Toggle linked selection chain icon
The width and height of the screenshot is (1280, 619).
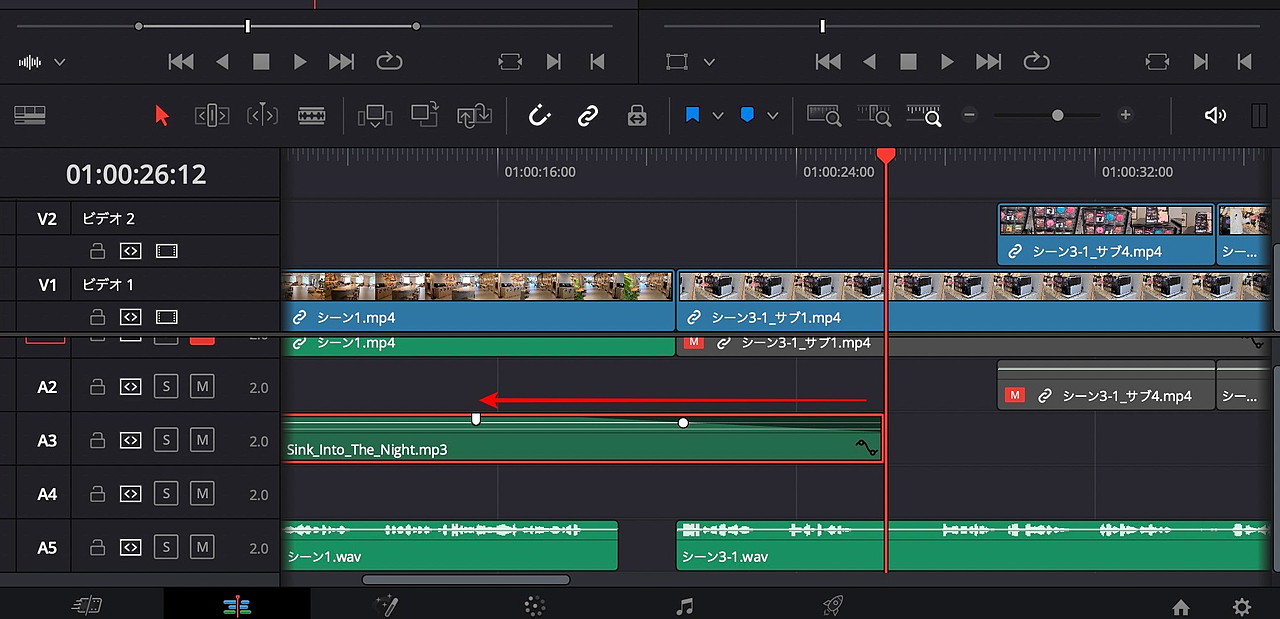[588, 115]
